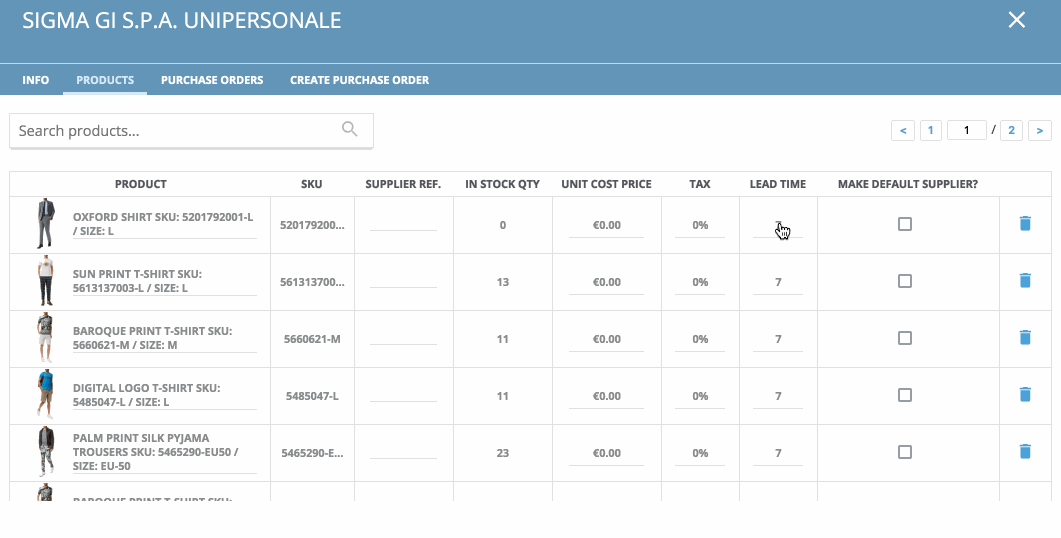Select the Products tab
Viewport: 1061px width, 538px height.
[105, 80]
